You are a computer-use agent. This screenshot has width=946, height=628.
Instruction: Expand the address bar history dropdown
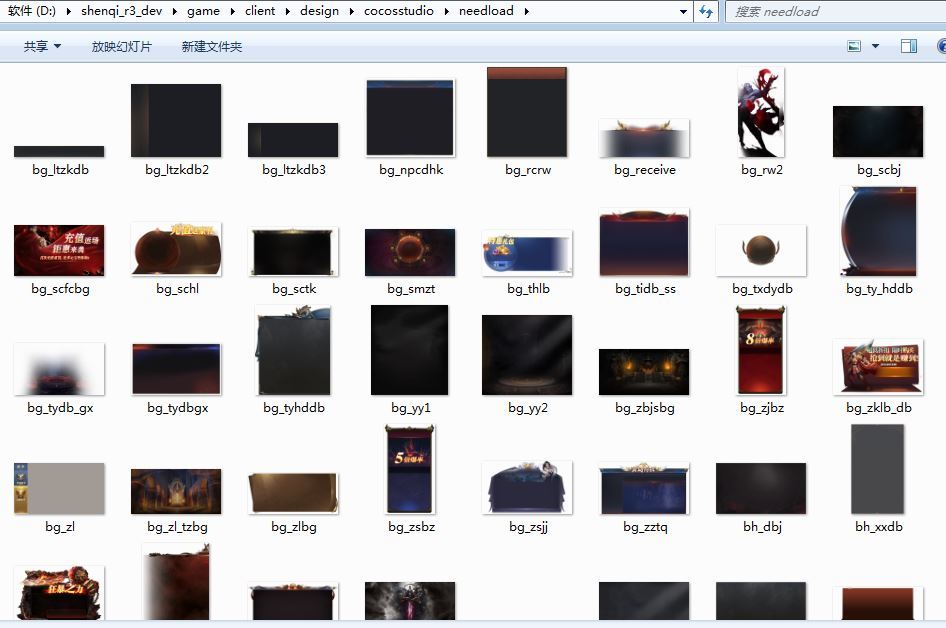683,11
